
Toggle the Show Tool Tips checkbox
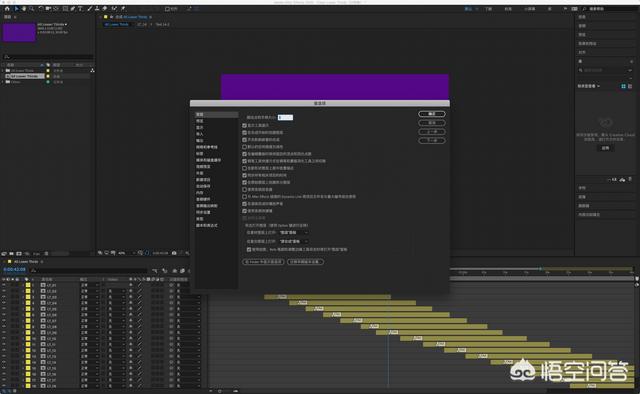pos(244,125)
